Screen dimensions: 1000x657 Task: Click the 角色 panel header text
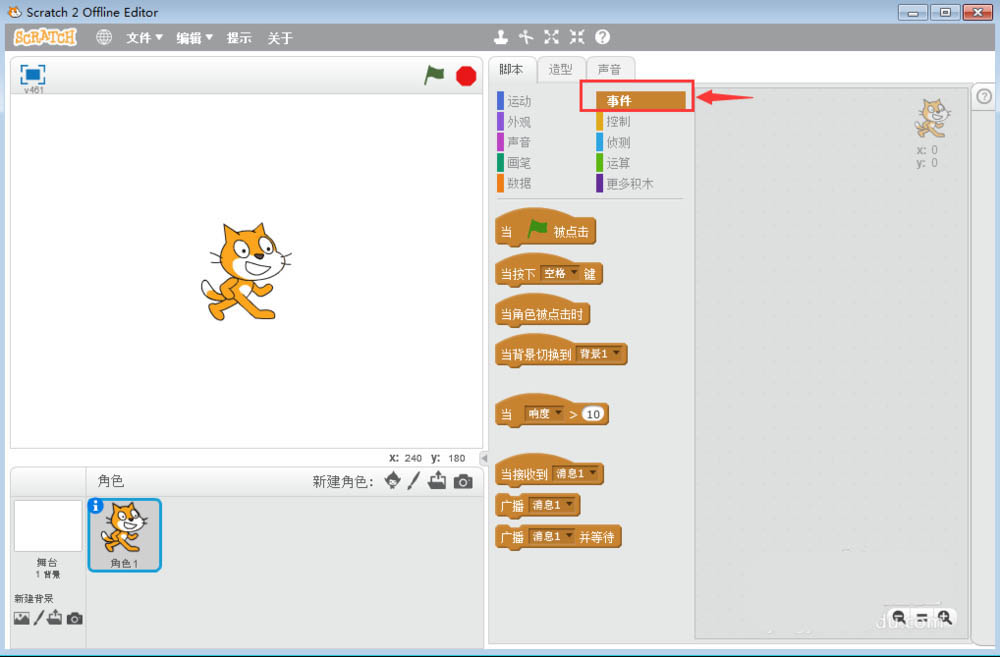click(x=110, y=480)
